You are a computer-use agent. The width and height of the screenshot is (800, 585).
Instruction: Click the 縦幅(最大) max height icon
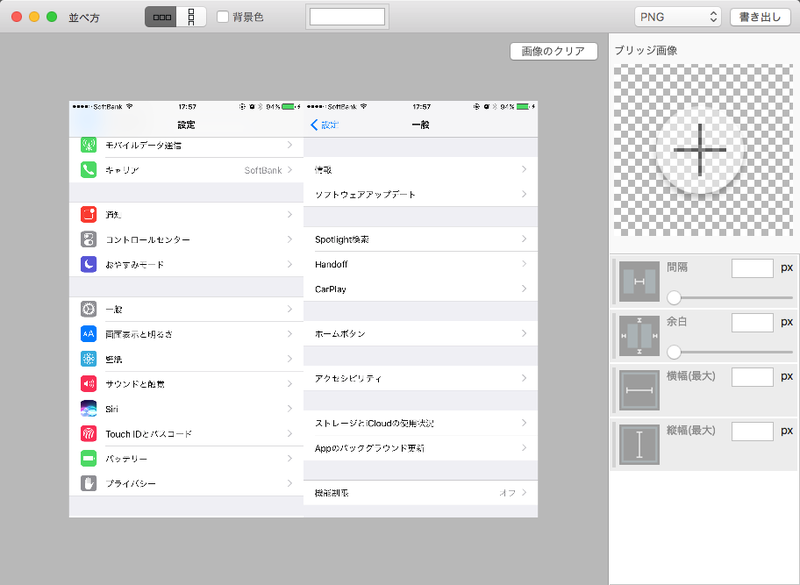639,444
